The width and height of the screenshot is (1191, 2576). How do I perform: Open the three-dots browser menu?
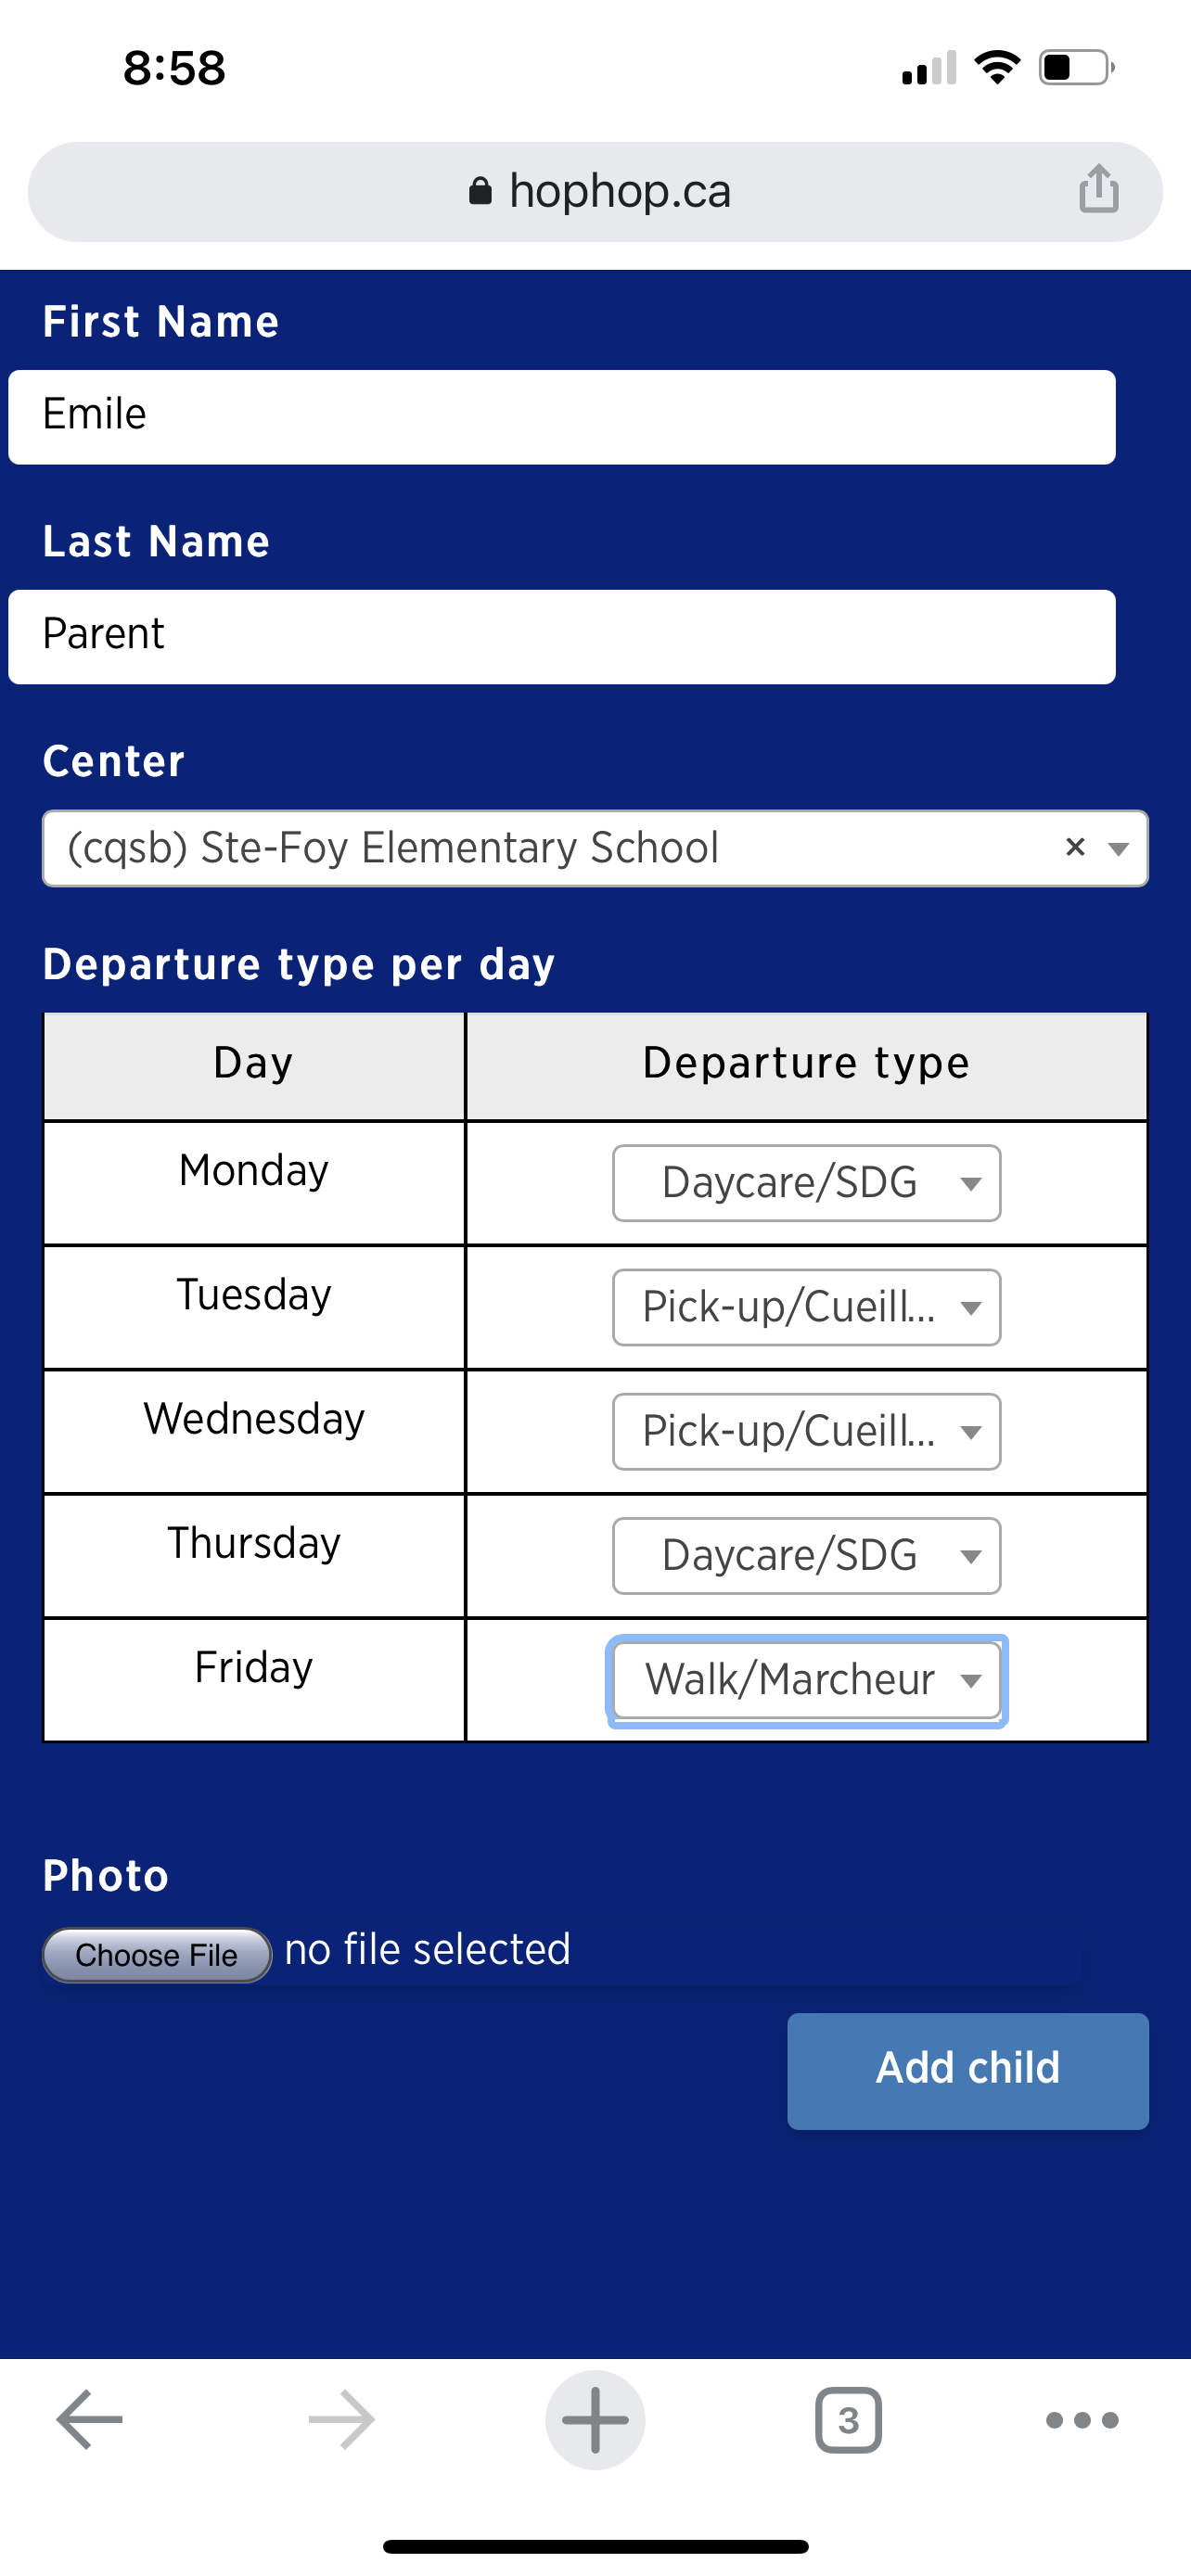[1082, 2420]
